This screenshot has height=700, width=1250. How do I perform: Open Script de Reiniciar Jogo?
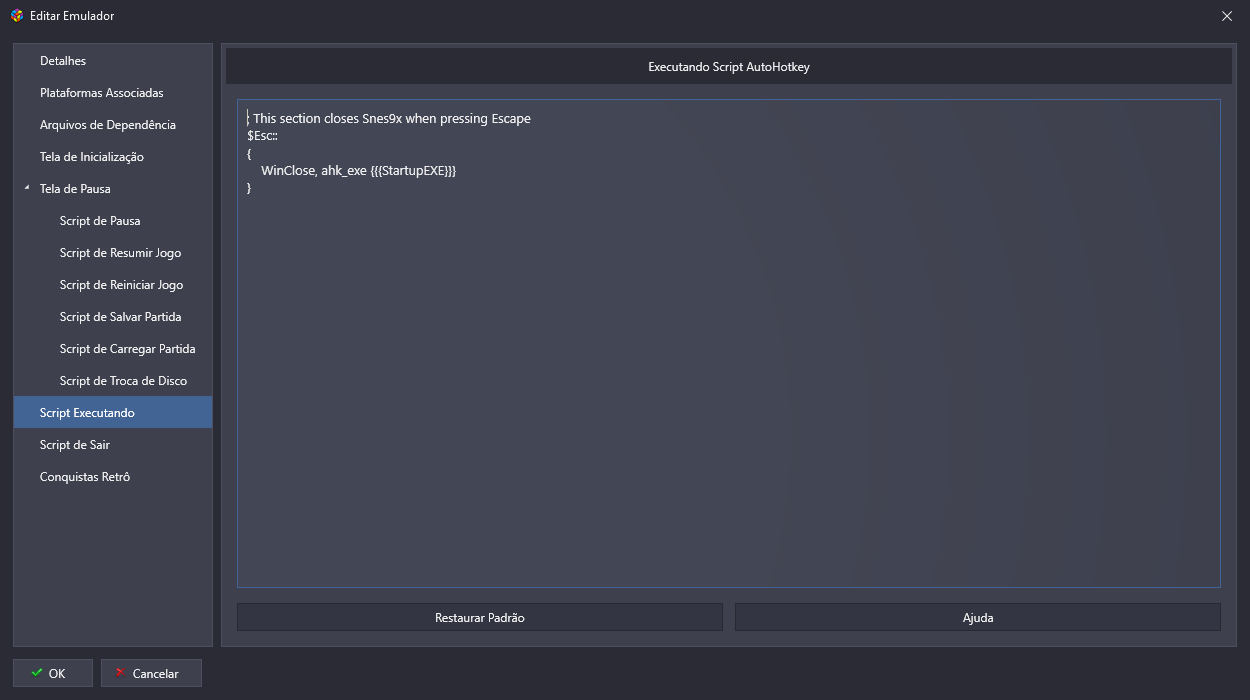[x=121, y=285]
